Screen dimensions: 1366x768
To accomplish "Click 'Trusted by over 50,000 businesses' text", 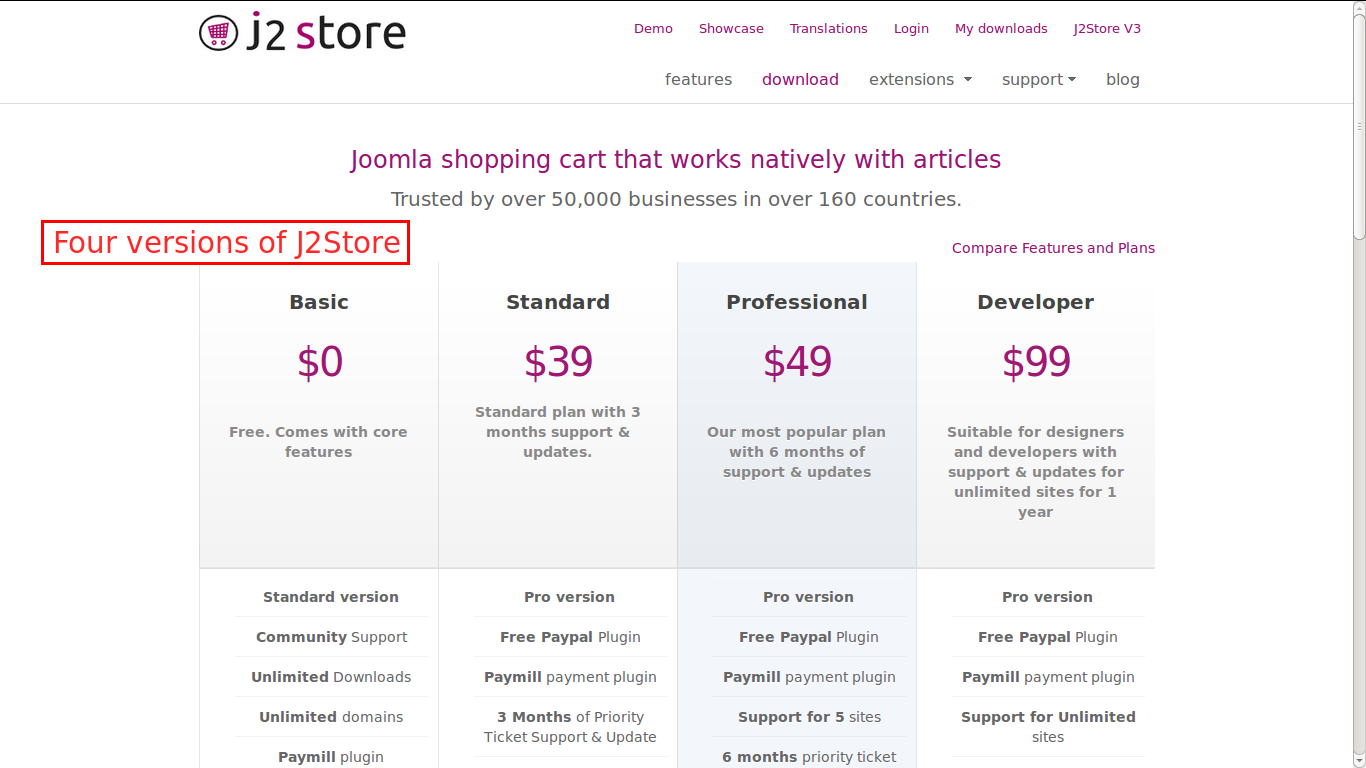I will click(x=676, y=199).
